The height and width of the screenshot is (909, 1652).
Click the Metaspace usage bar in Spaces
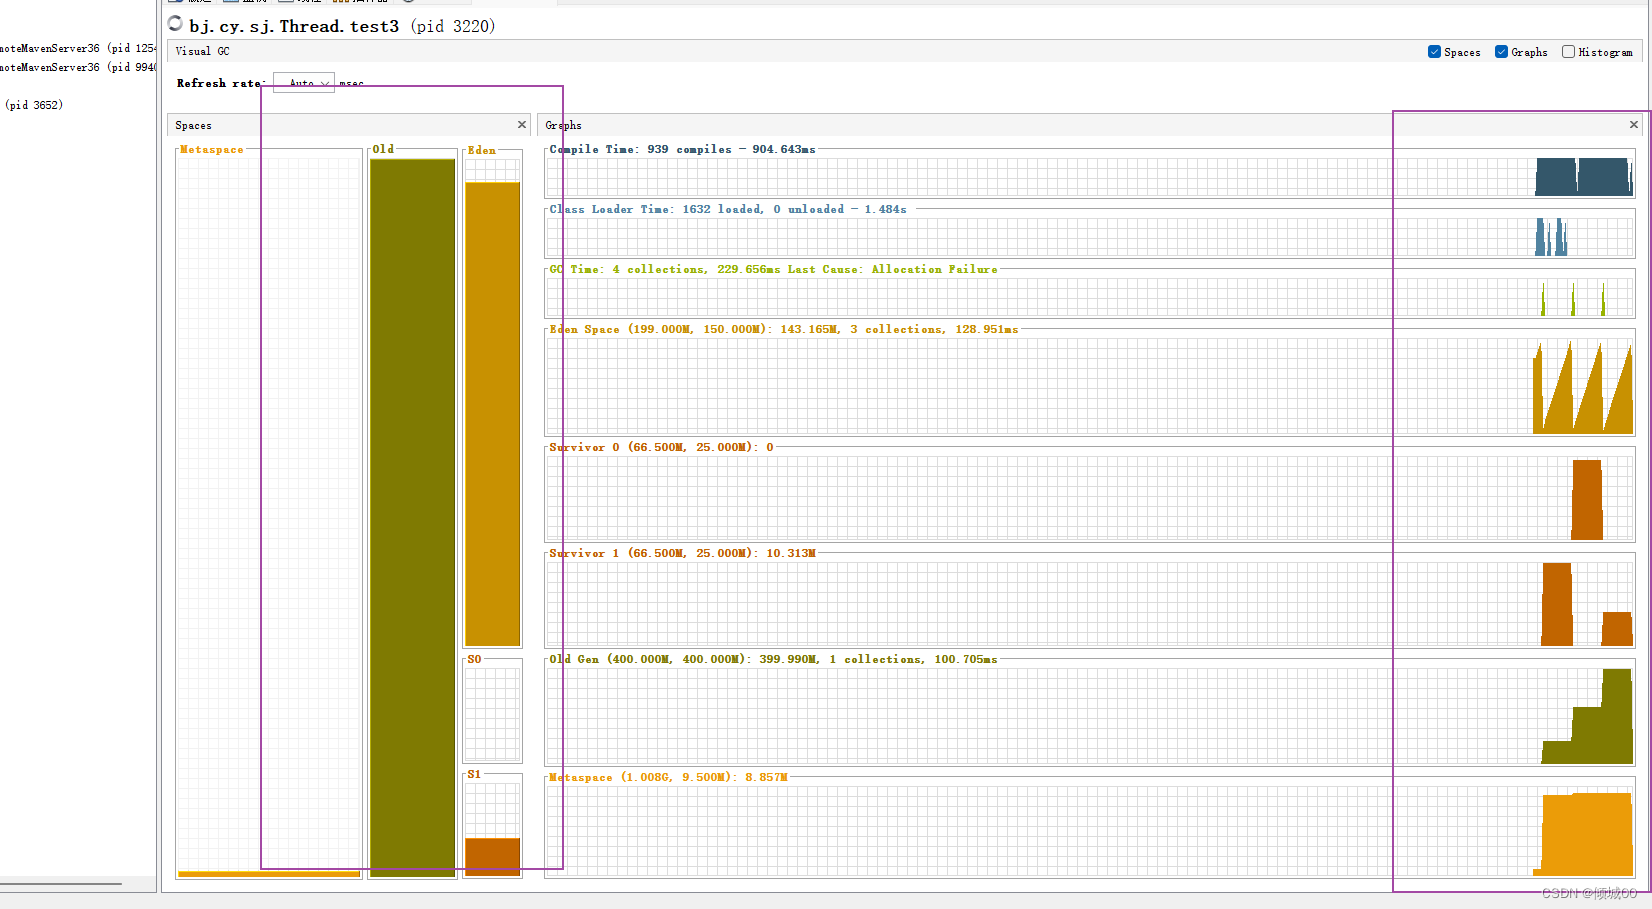269,874
